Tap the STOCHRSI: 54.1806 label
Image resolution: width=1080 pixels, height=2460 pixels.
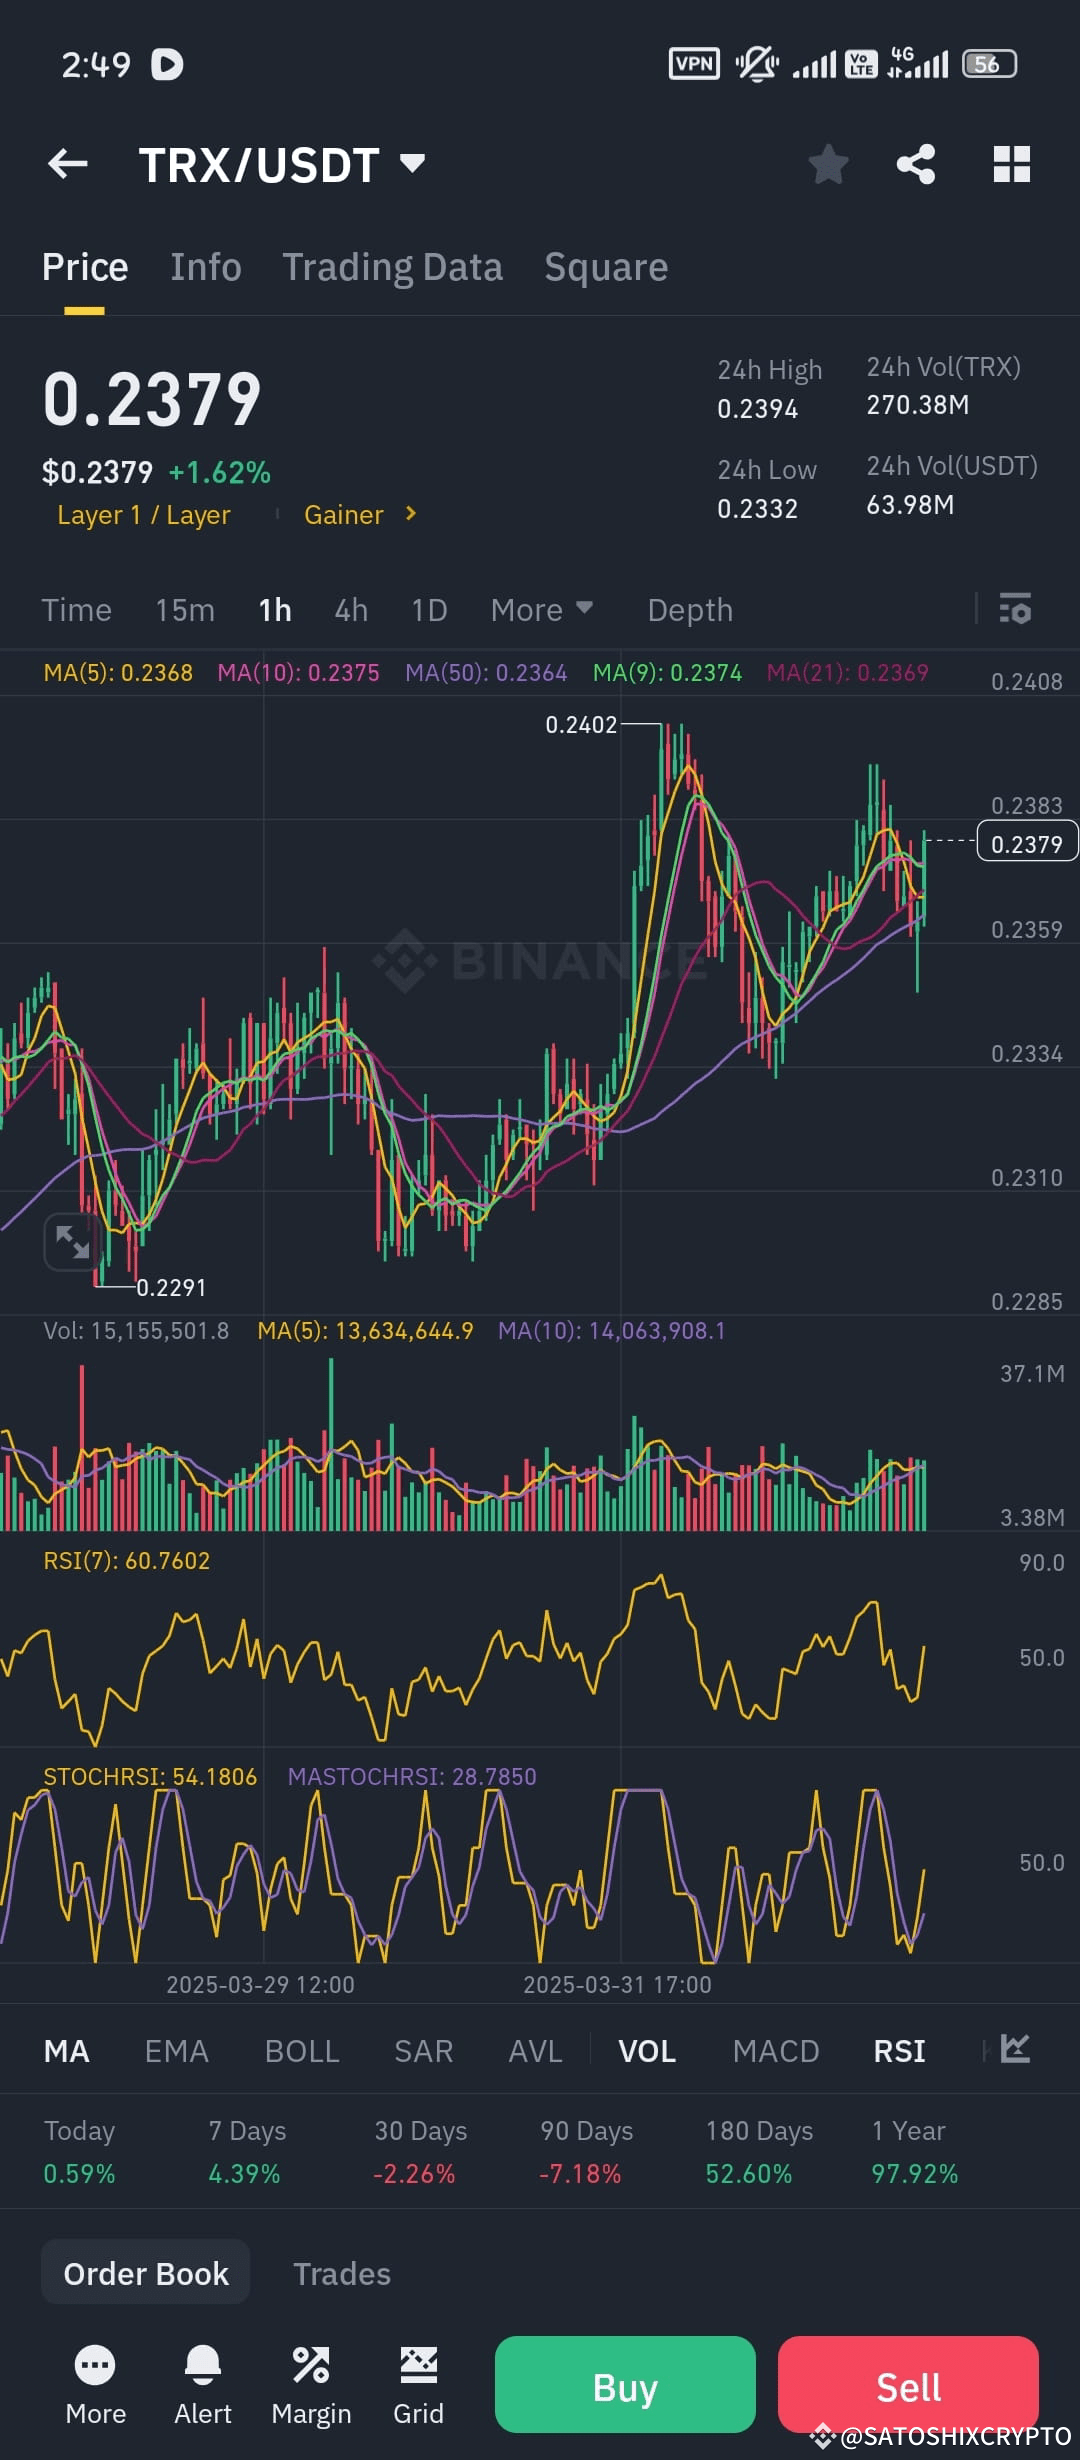[x=150, y=1776]
